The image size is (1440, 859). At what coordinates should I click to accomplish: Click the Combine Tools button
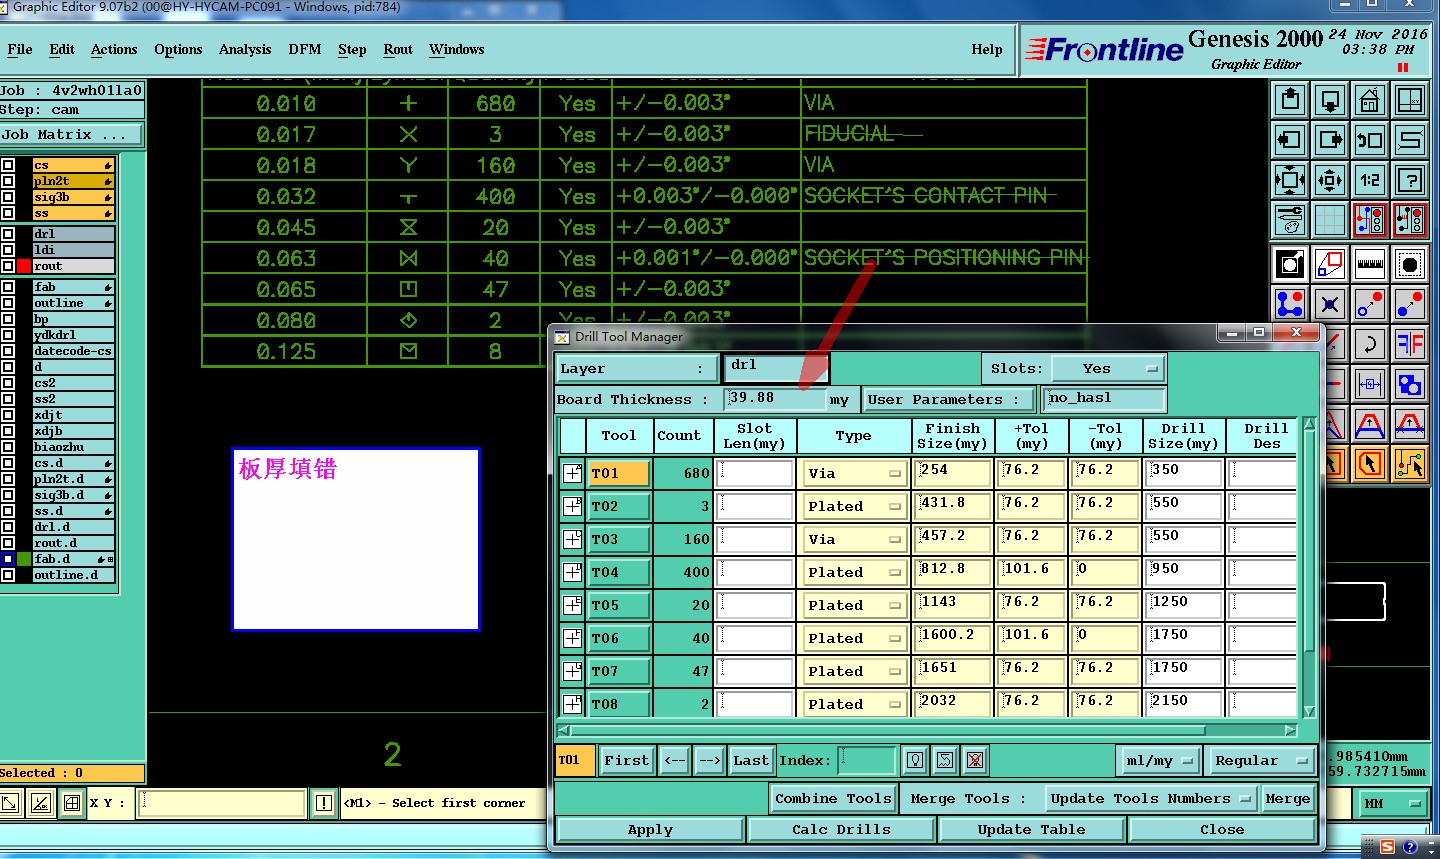pos(833,798)
